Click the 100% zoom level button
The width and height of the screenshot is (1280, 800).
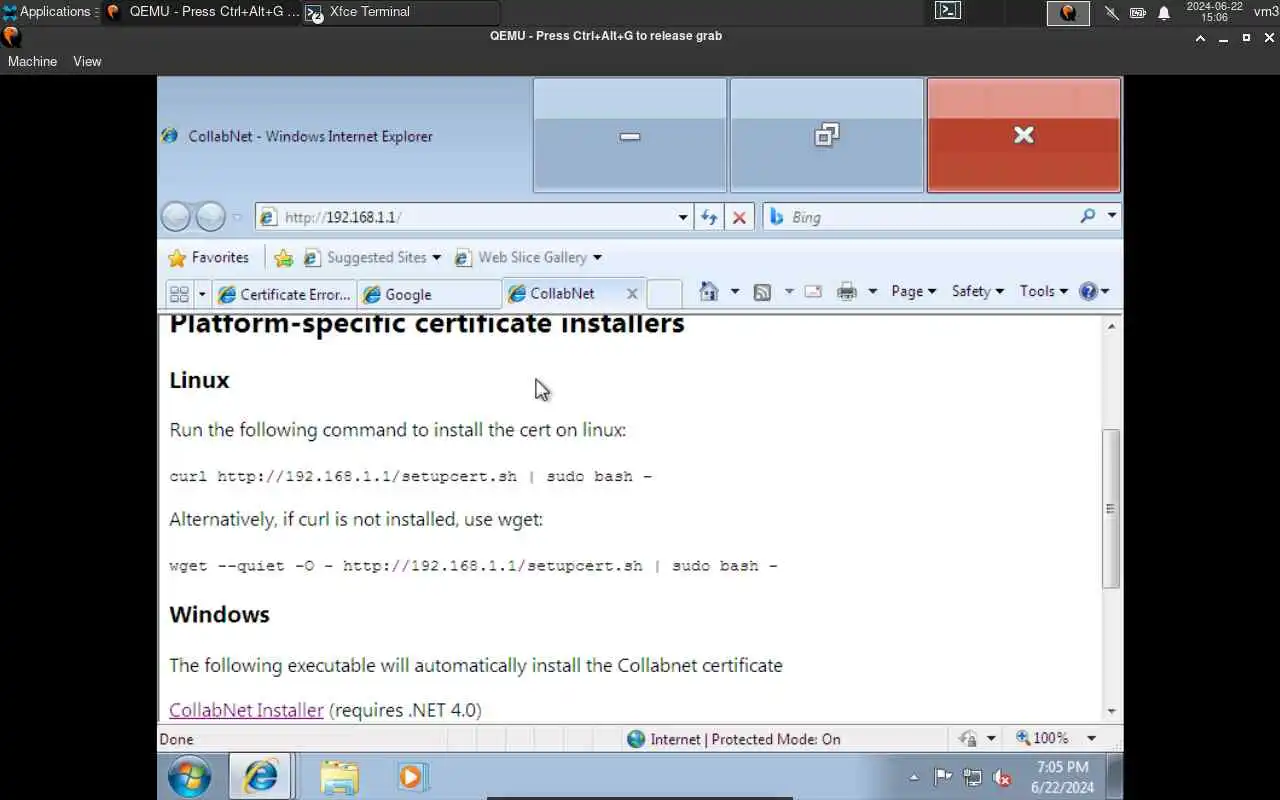coord(1041,738)
